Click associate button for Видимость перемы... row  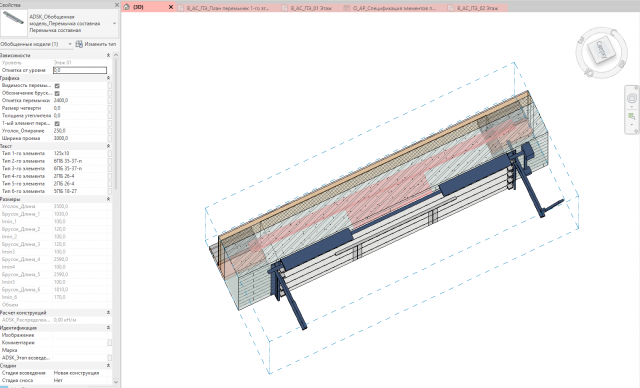(x=109, y=86)
